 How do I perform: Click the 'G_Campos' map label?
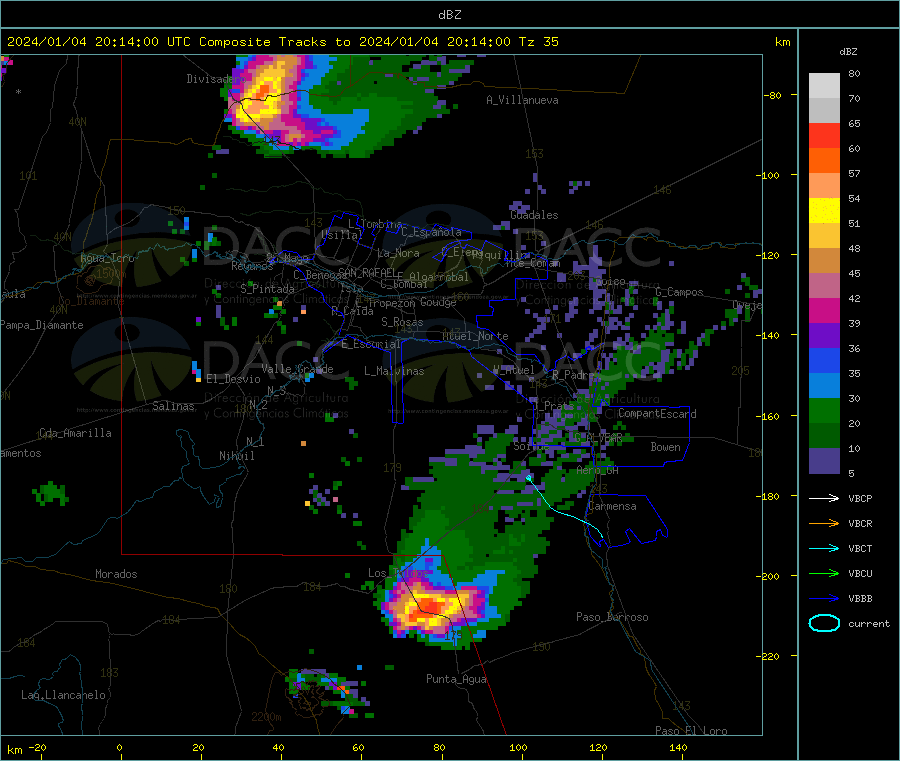(679, 292)
